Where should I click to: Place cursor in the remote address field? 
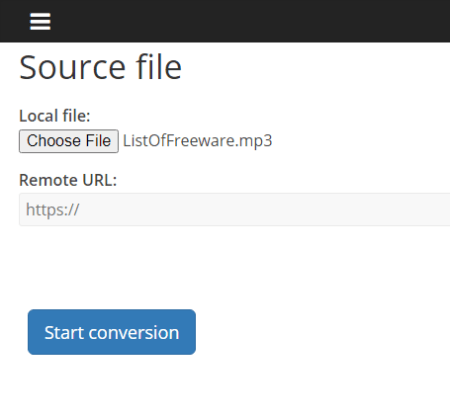click(234, 209)
